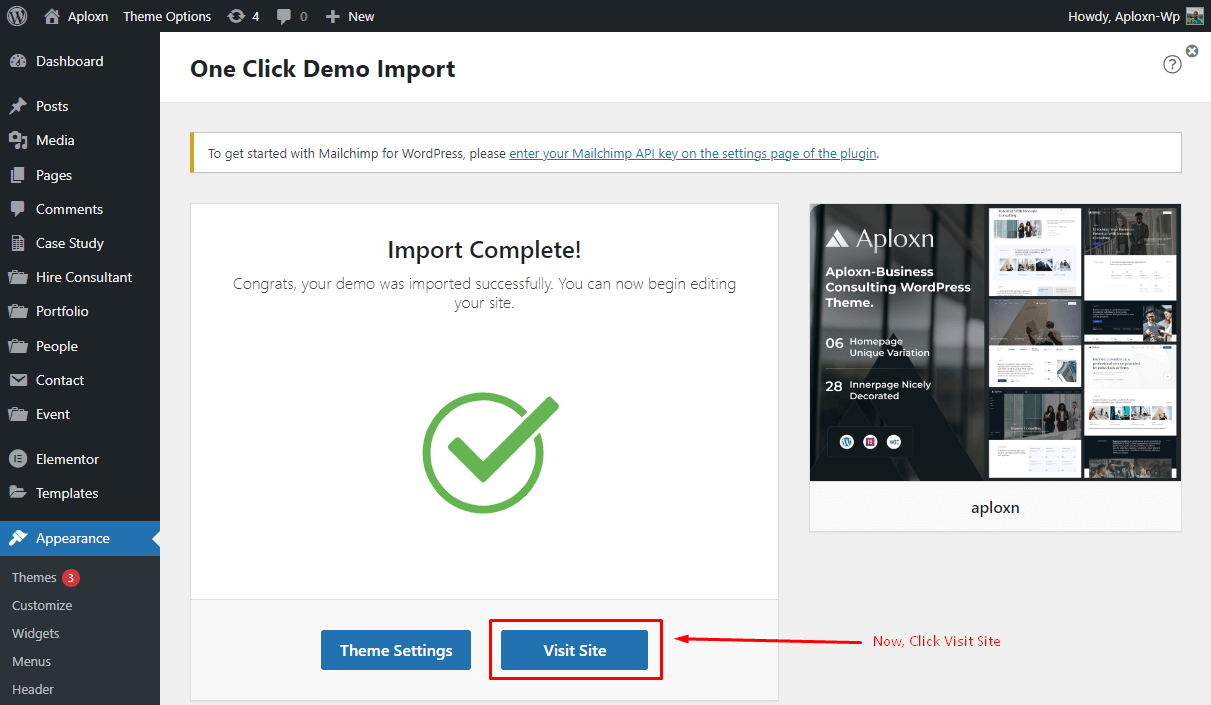Open the Customize submenu item

[x=42, y=605]
